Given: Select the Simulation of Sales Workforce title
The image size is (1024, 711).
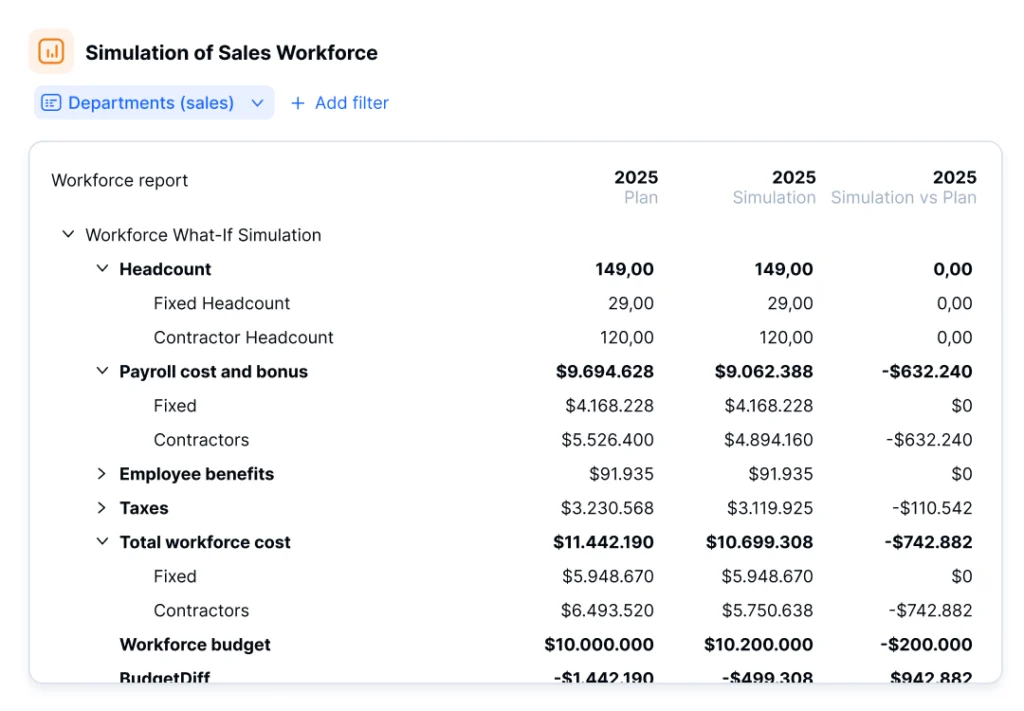Looking at the screenshot, I should pos(231,52).
